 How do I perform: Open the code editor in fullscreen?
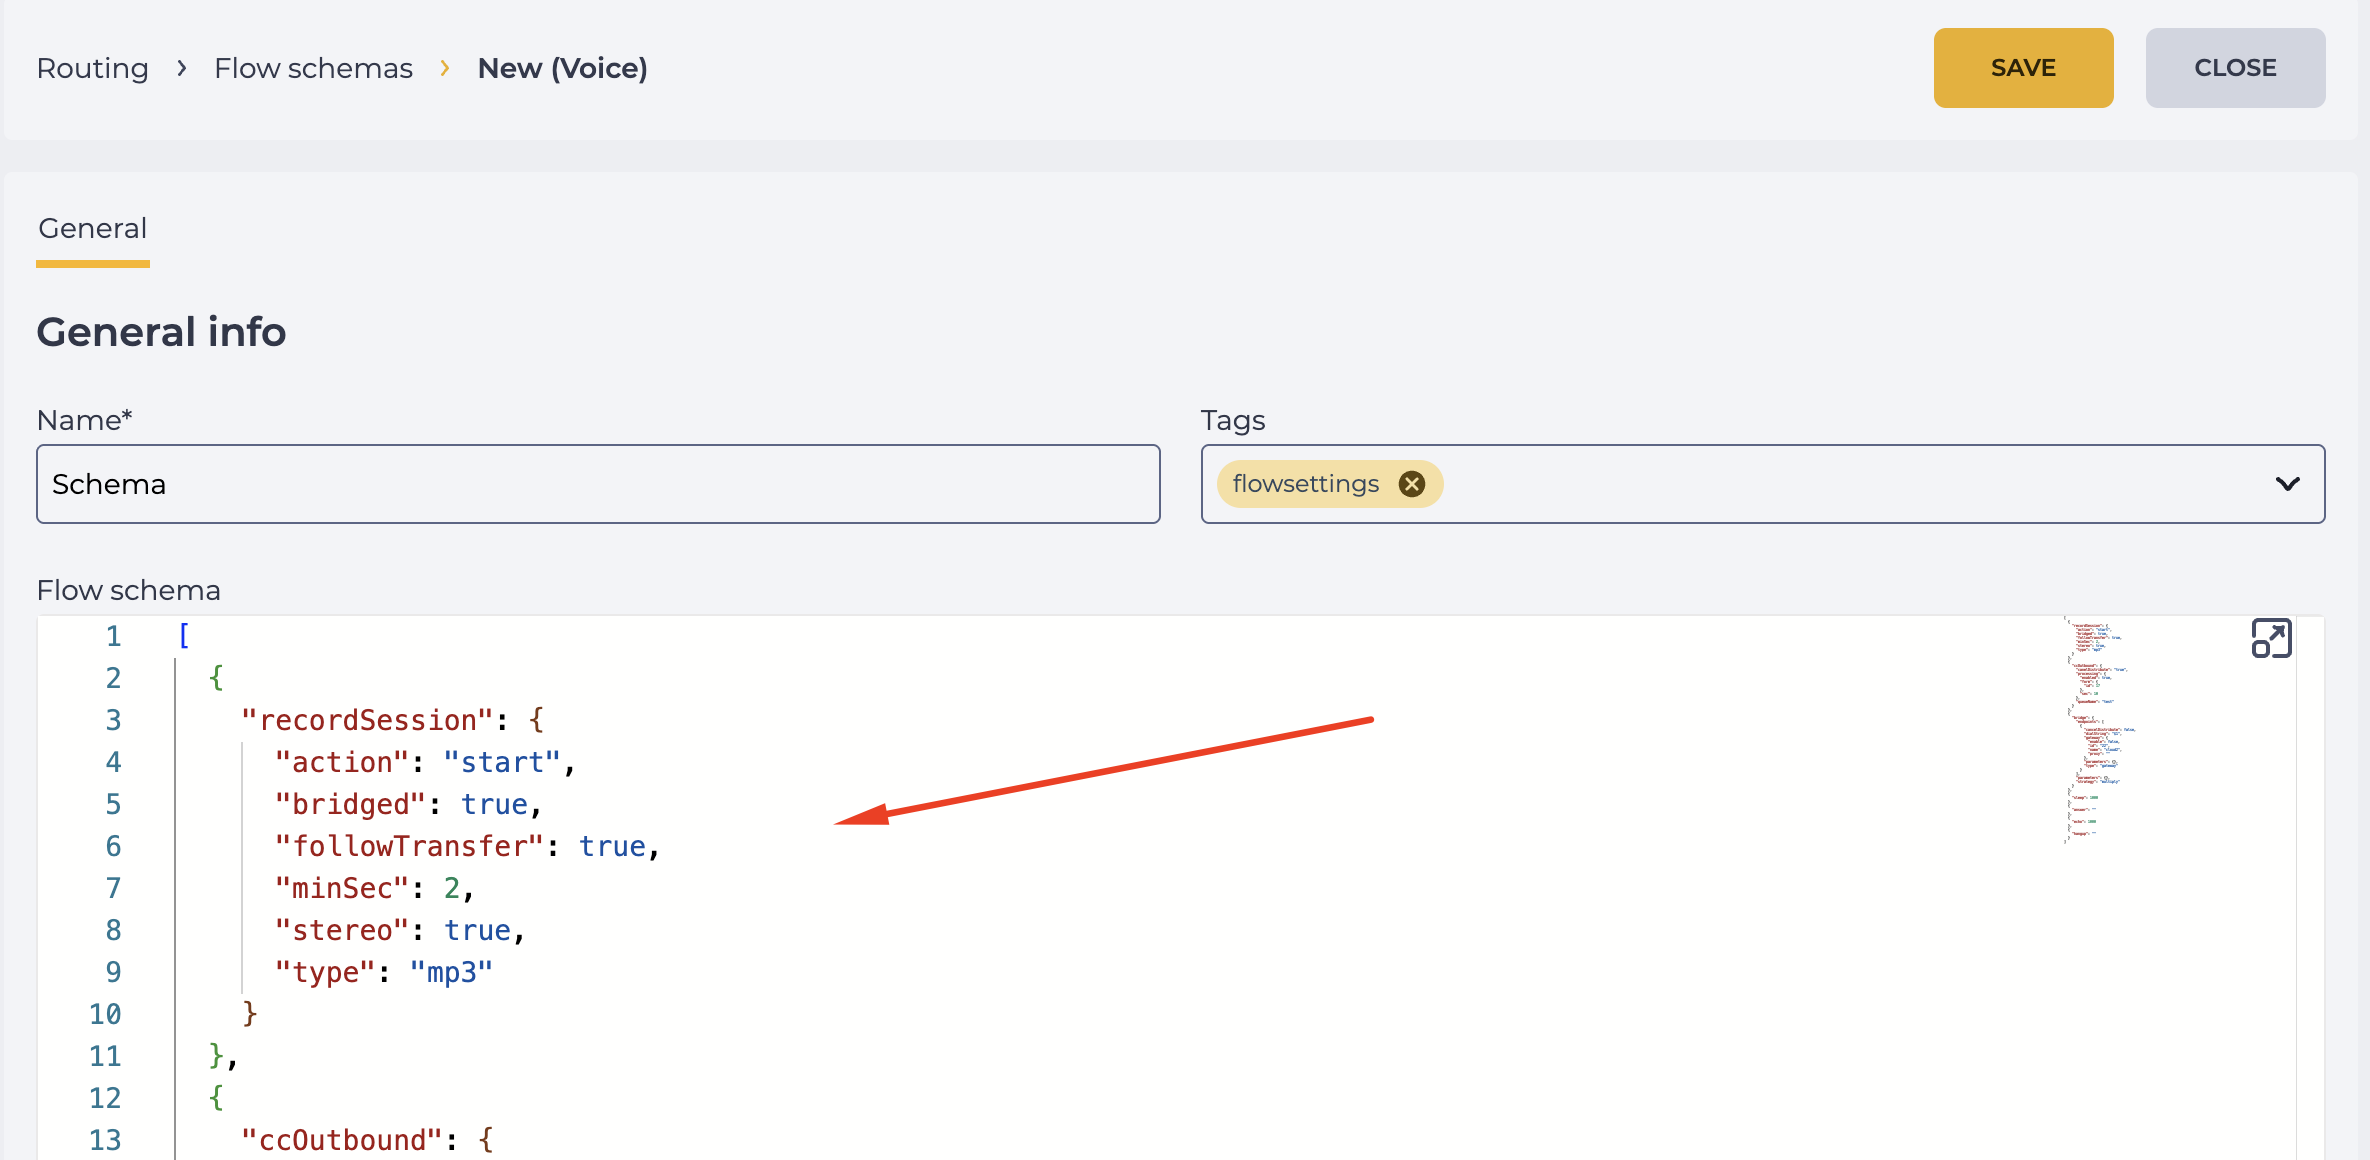tap(2271, 639)
